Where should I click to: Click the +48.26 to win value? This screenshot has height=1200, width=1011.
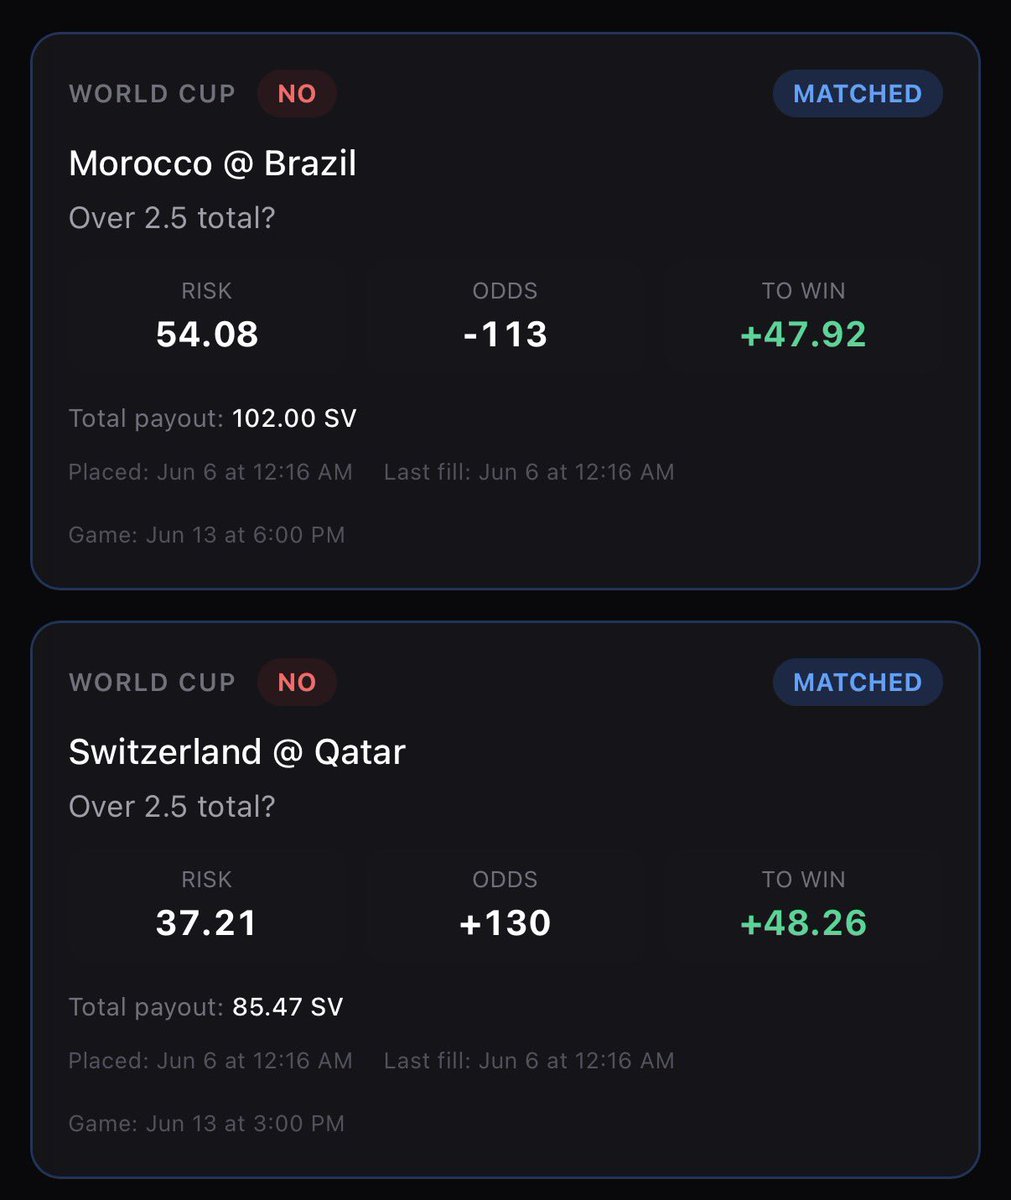(x=803, y=923)
